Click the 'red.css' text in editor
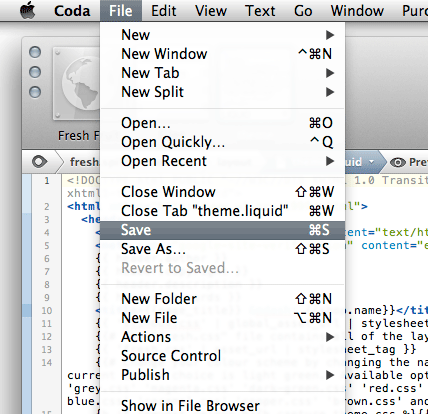The image size is (428, 414). (392, 388)
